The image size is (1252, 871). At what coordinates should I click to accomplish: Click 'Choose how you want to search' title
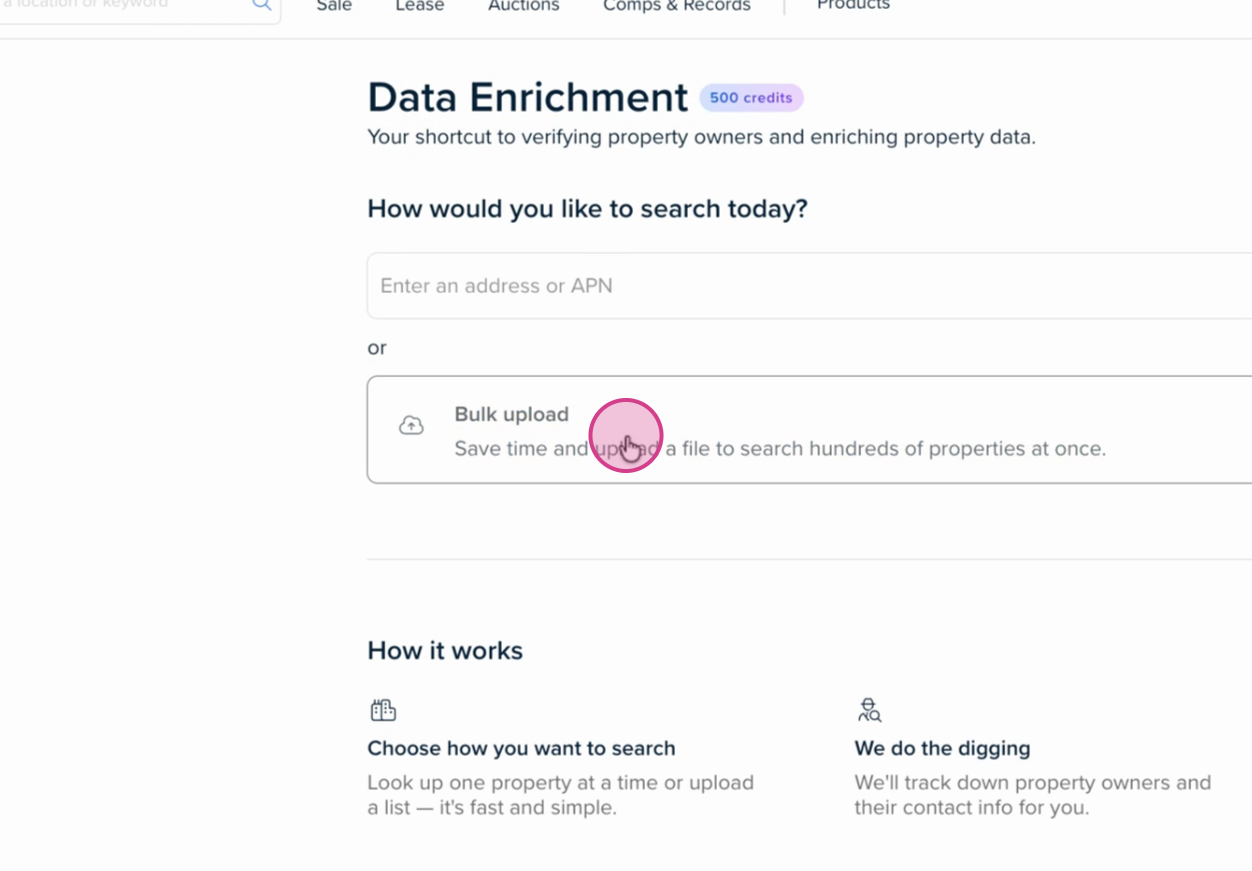[x=521, y=748]
